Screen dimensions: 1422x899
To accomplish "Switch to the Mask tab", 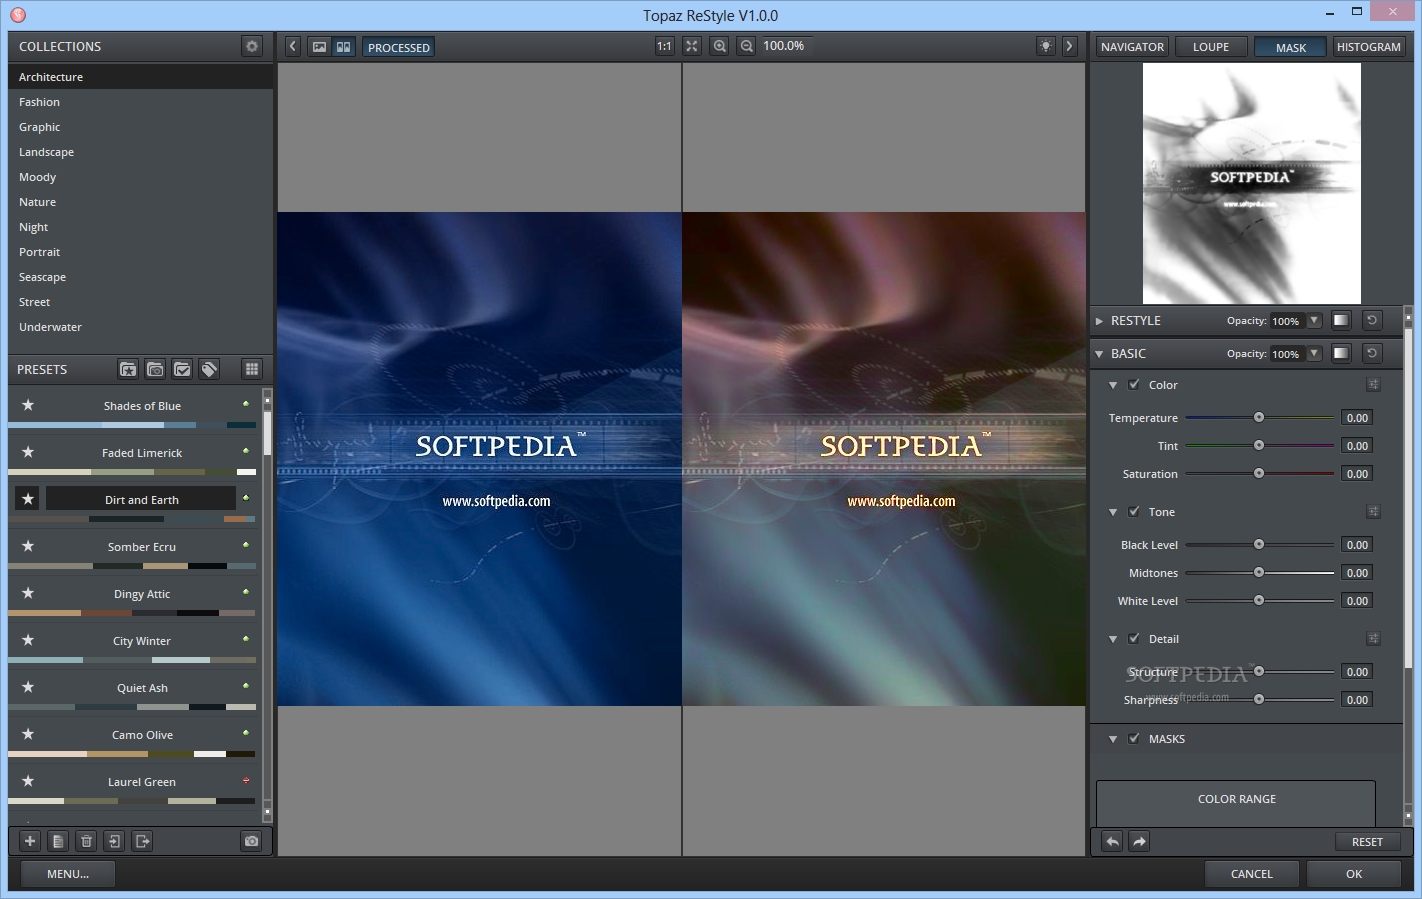I will tap(1290, 47).
